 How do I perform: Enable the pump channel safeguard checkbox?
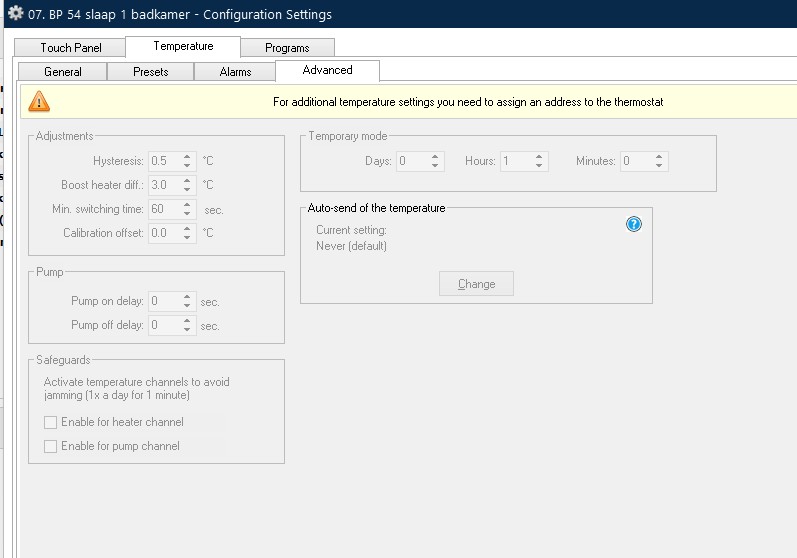click(51, 446)
